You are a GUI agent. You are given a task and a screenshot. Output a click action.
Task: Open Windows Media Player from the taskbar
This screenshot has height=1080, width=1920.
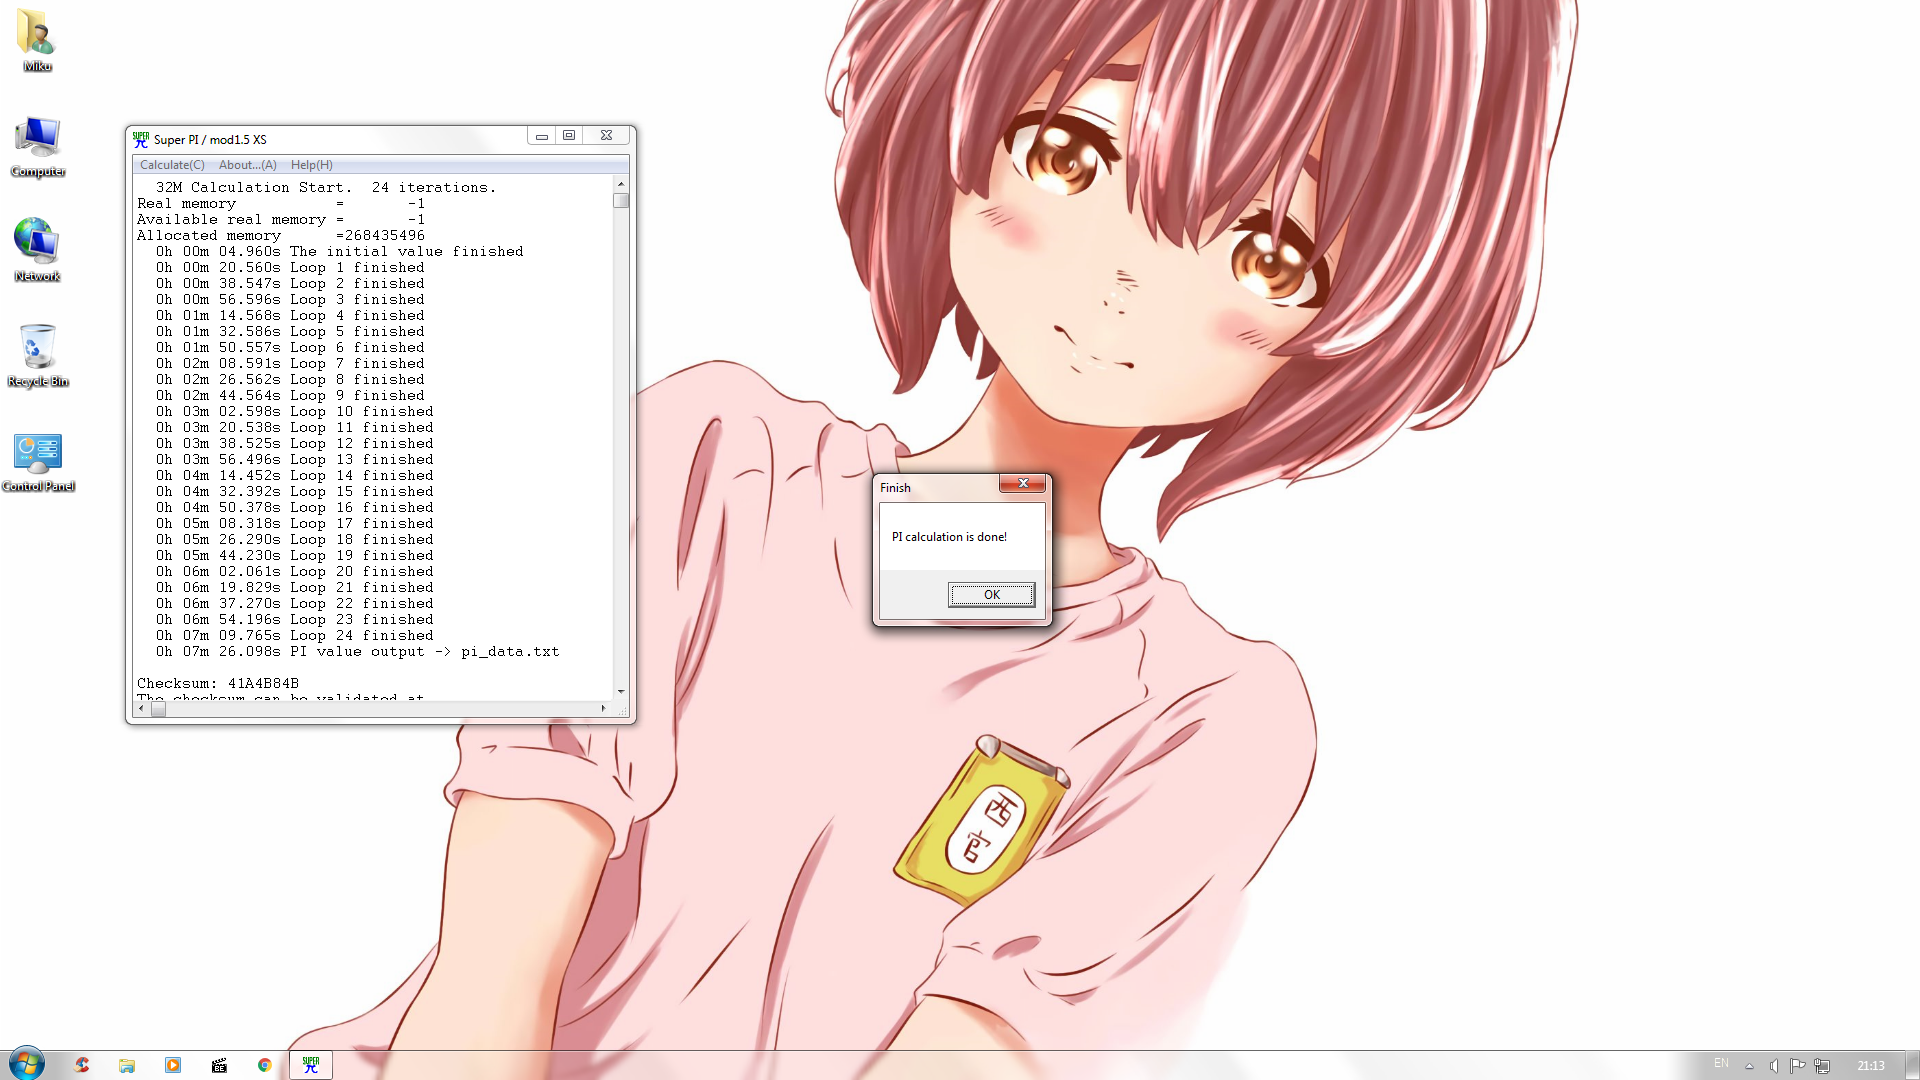[173, 1065]
